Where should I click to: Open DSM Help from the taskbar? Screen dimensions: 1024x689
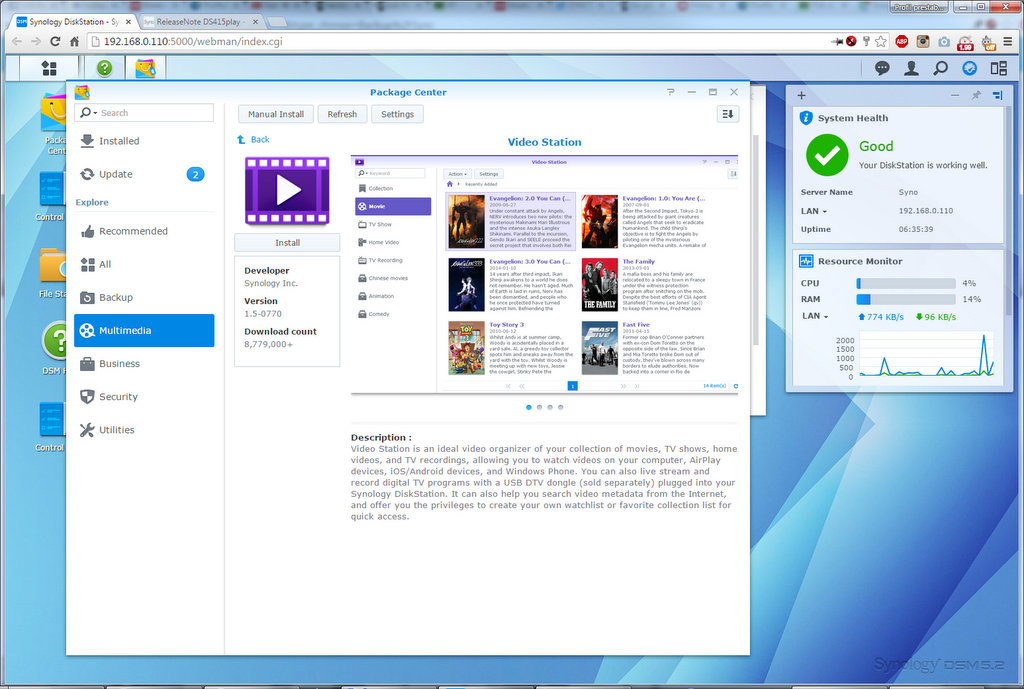(104, 68)
